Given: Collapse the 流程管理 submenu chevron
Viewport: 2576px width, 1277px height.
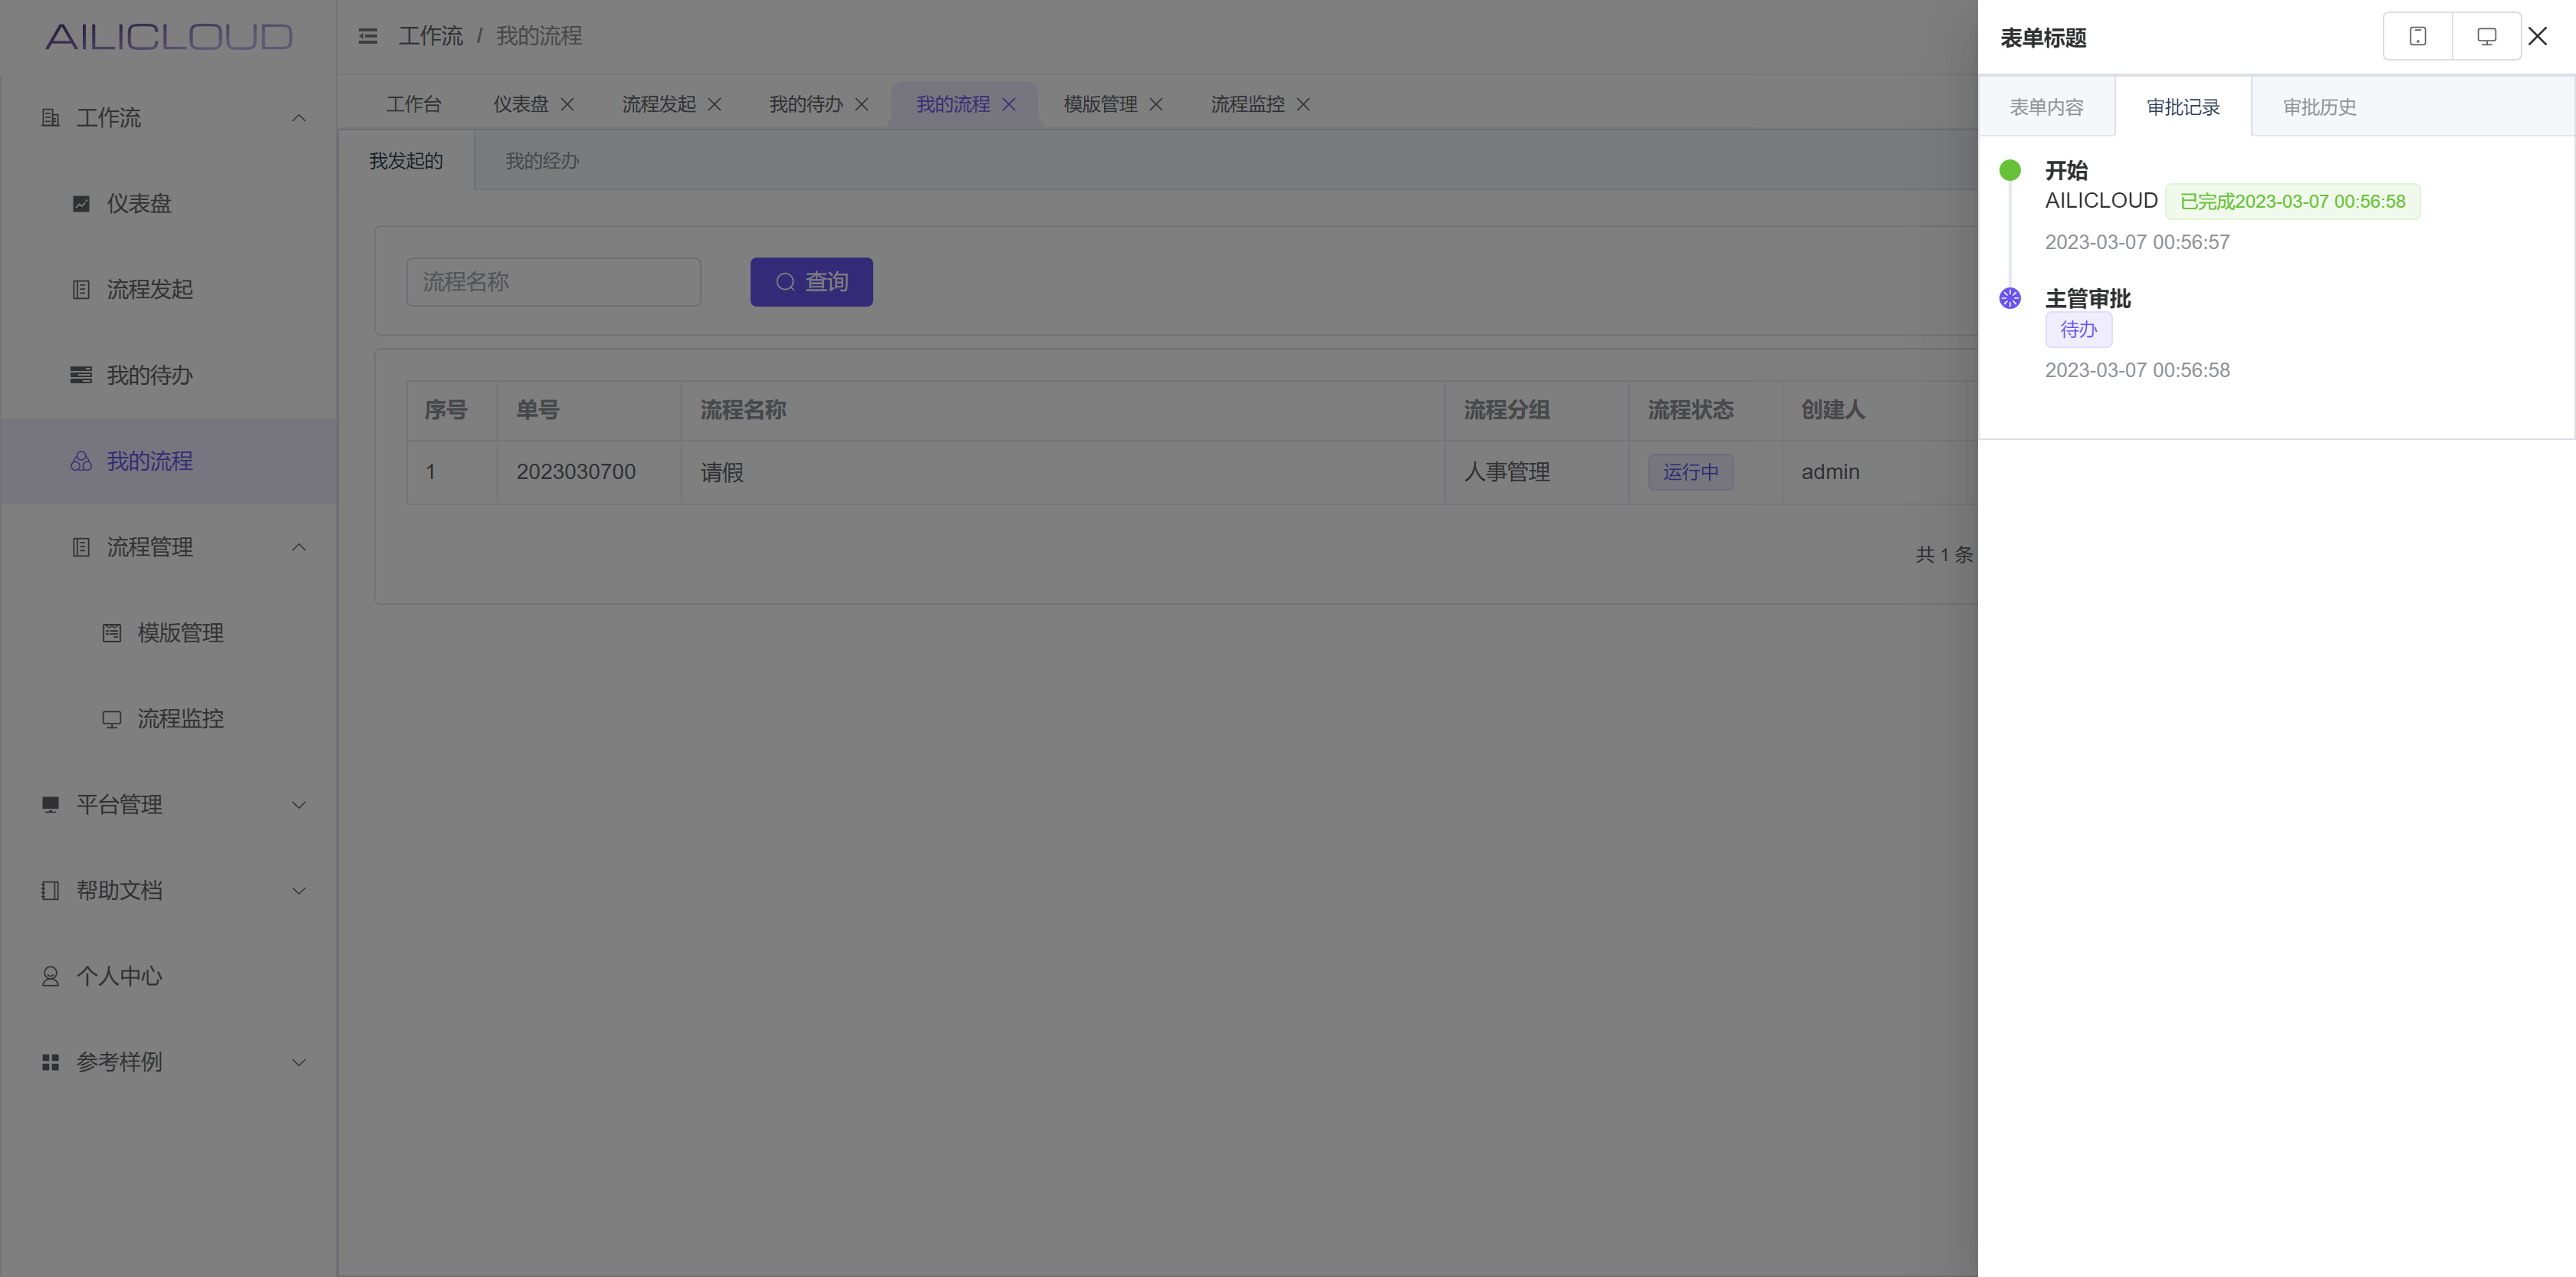Looking at the screenshot, I should 298,547.
